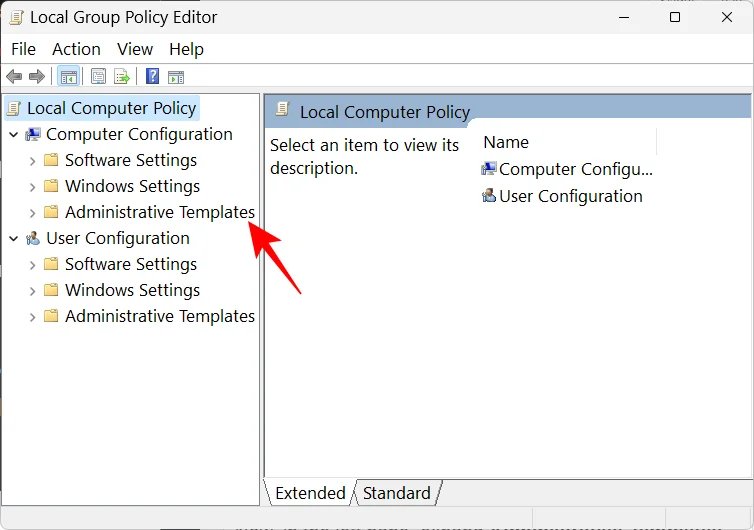Screen dimensions: 754x530
Task: Select Administrative Templates label under User Configuration
Action: tap(160, 316)
